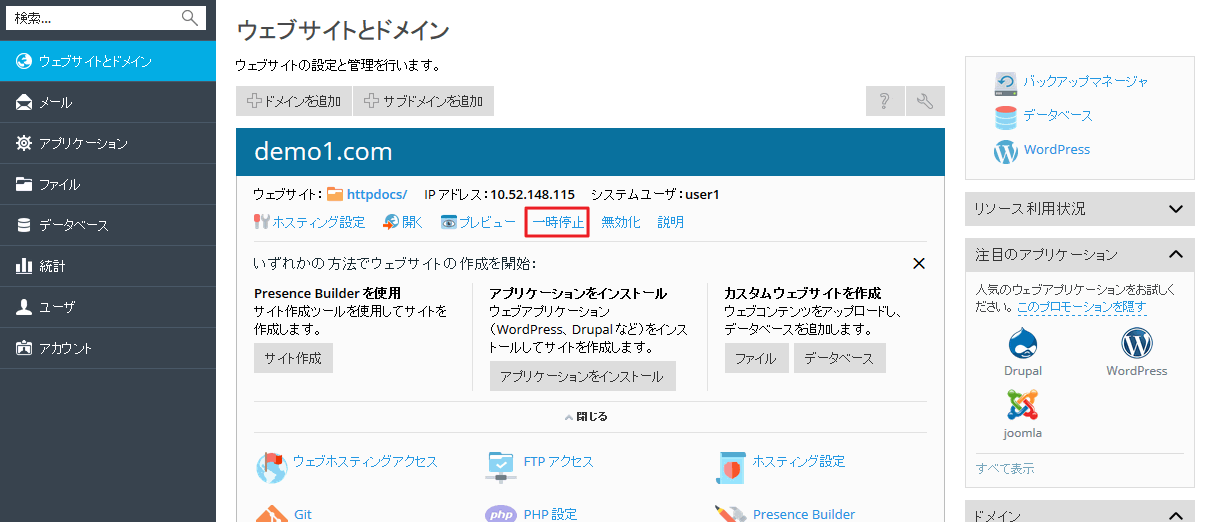Click the ドメインを追加 button
This screenshot has width=1210, height=522.
click(294, 101)
